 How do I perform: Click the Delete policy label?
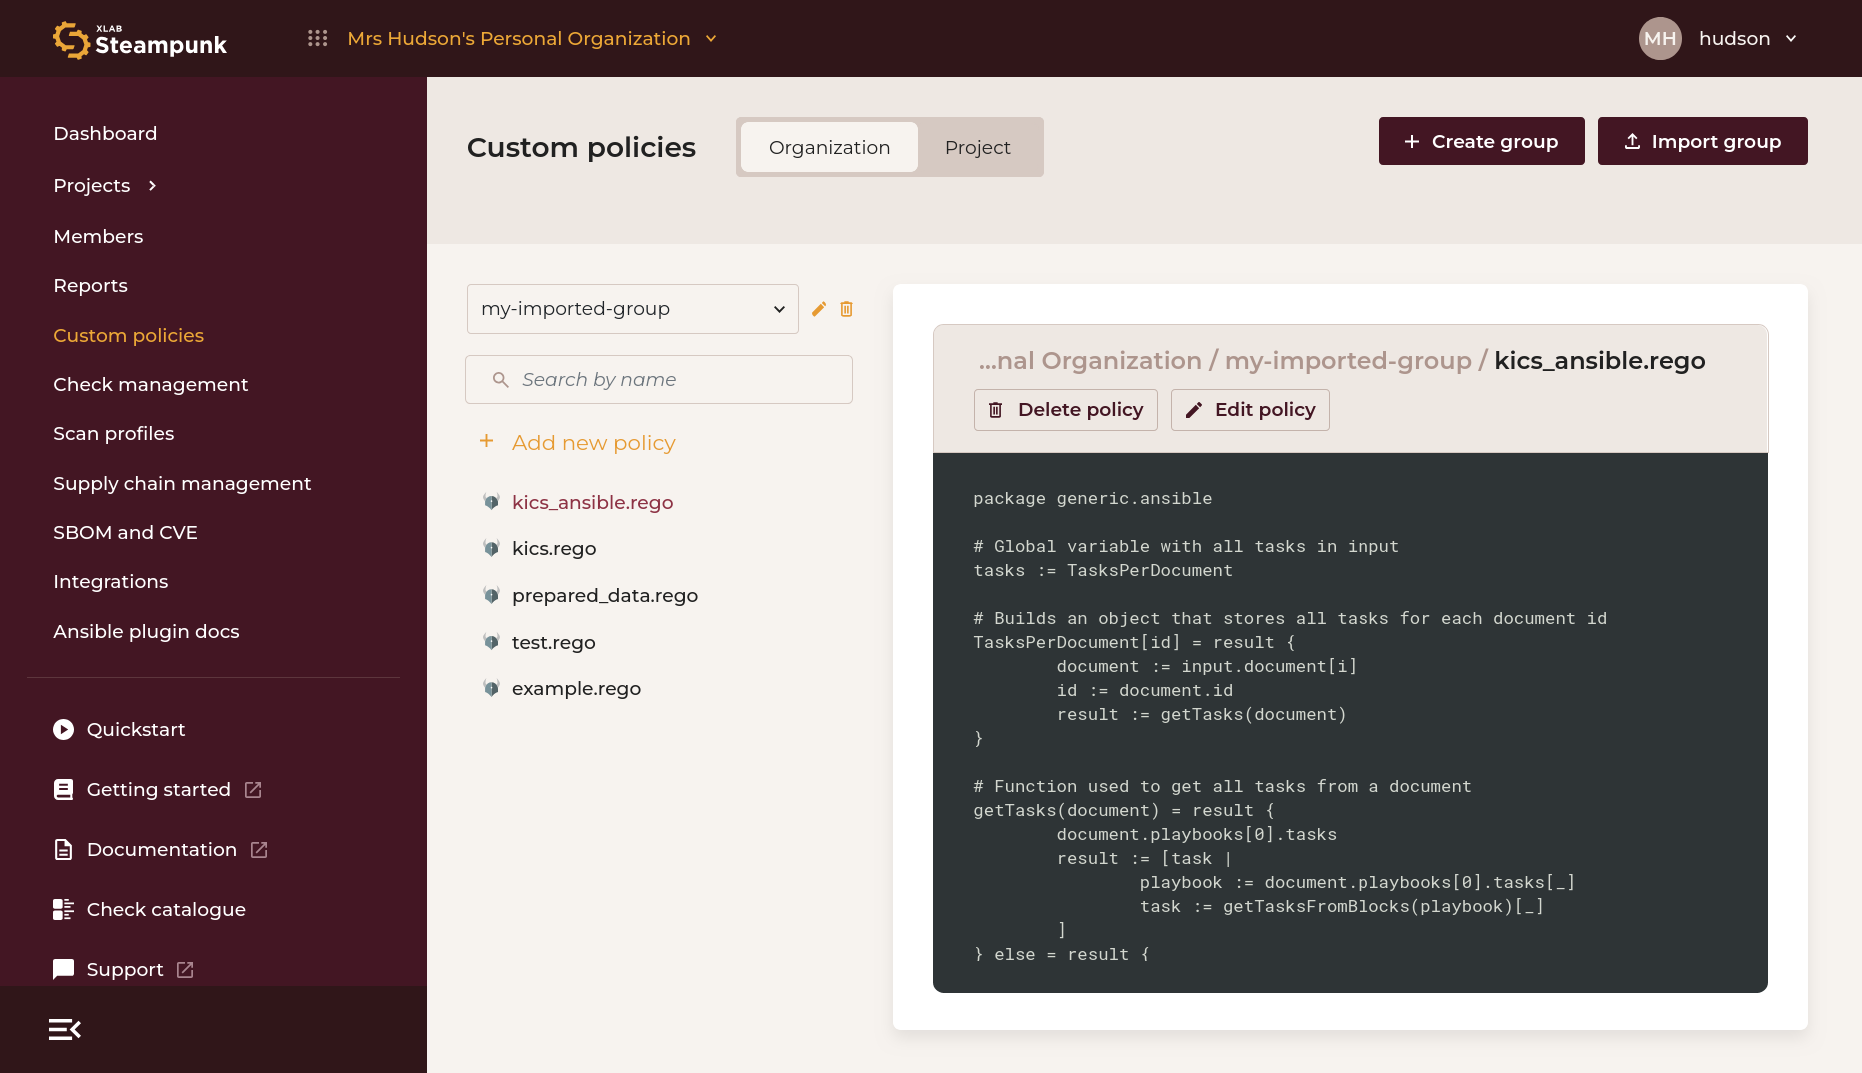1080,410
